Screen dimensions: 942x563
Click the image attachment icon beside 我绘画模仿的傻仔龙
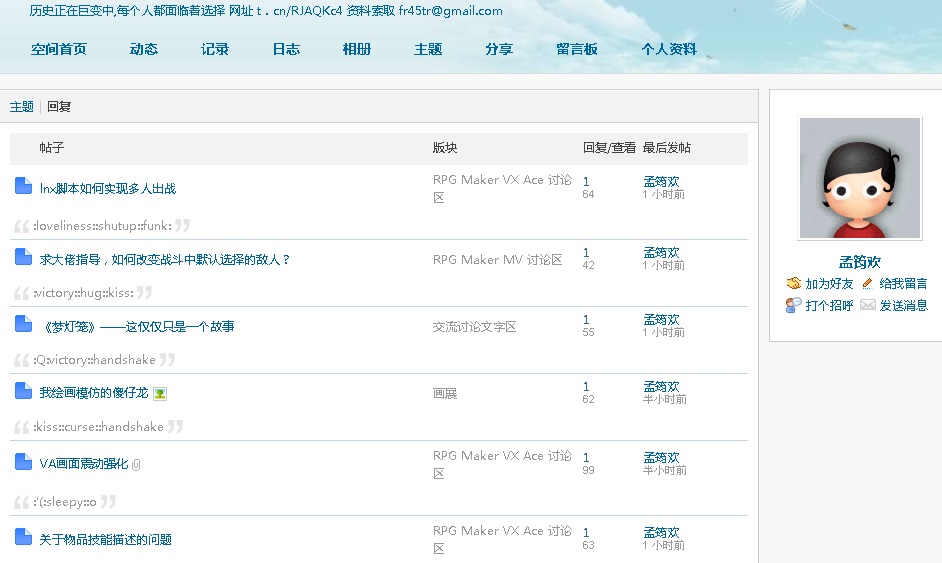(x=160, y=394)
